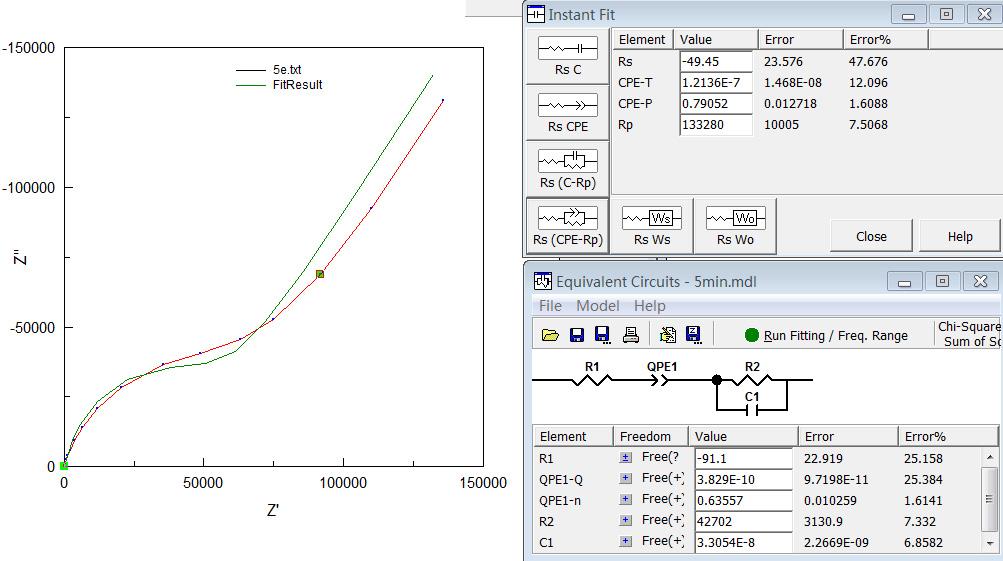Click the green origin marker on plot

tap(64, 466)
